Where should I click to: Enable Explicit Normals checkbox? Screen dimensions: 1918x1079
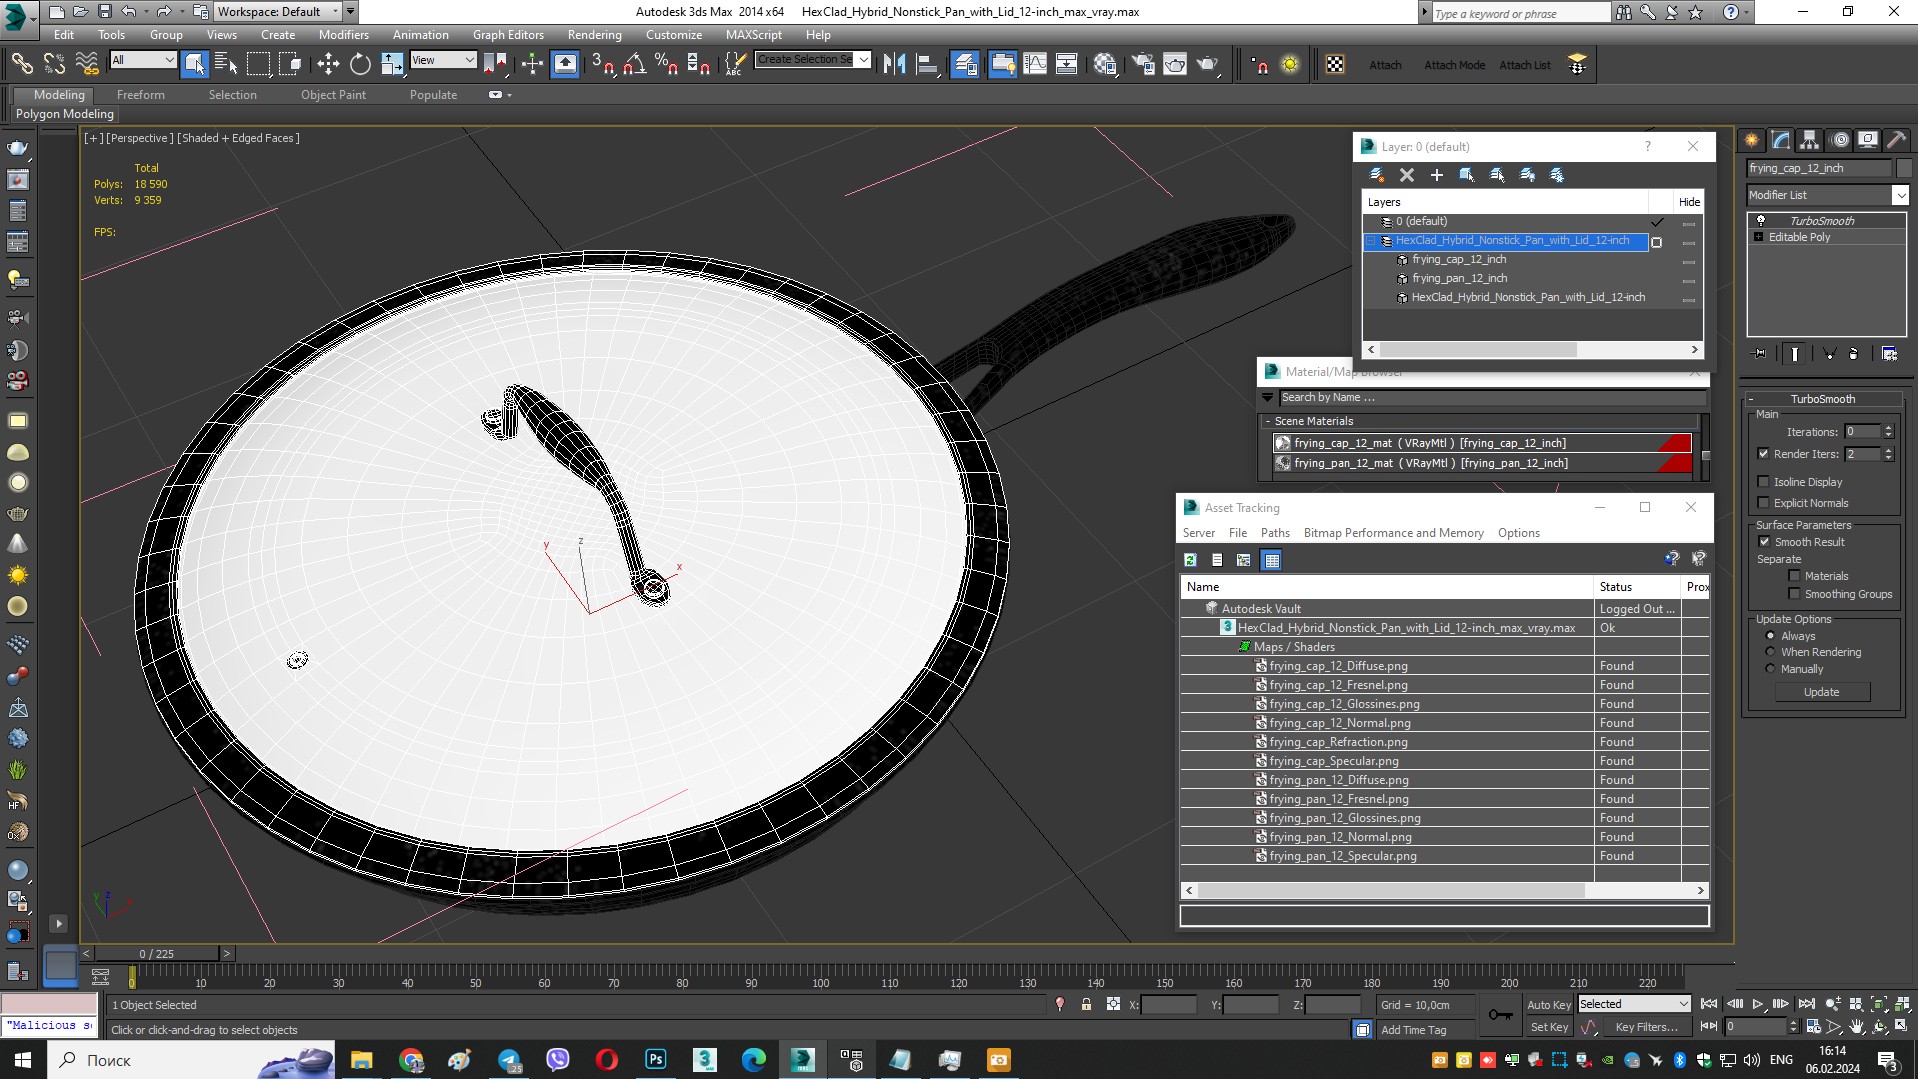pos(1764,503)
